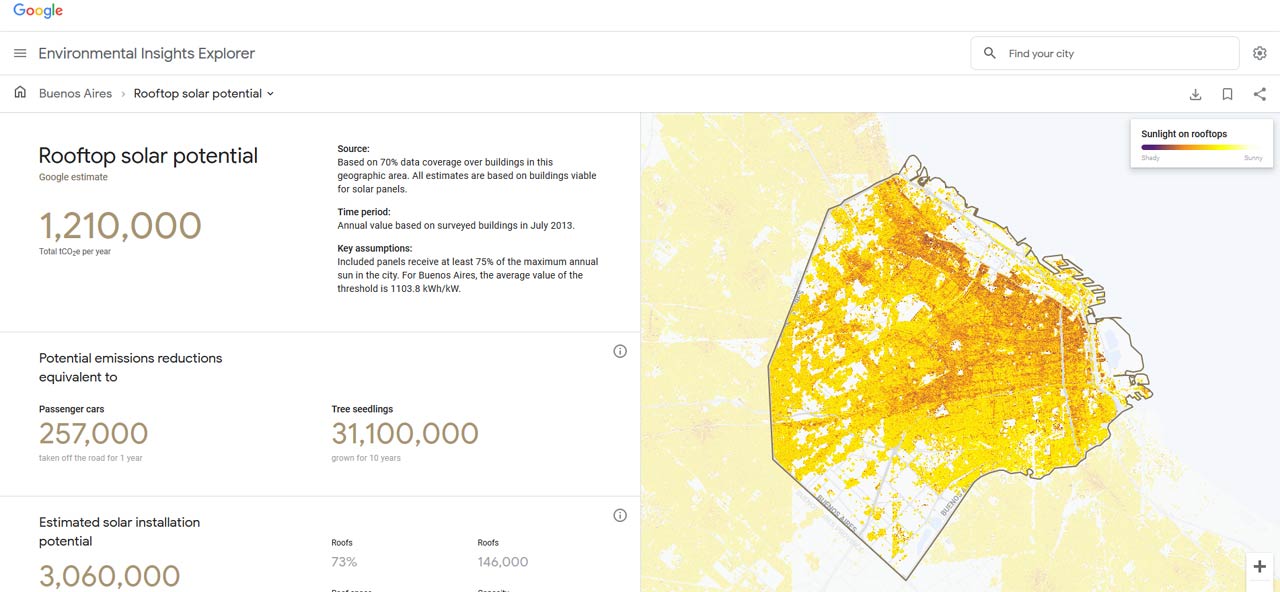This screenshot has width=1280, height=592.
Task: Click the 'Sunny' legend label
Action: click(x=1253, y=158)
